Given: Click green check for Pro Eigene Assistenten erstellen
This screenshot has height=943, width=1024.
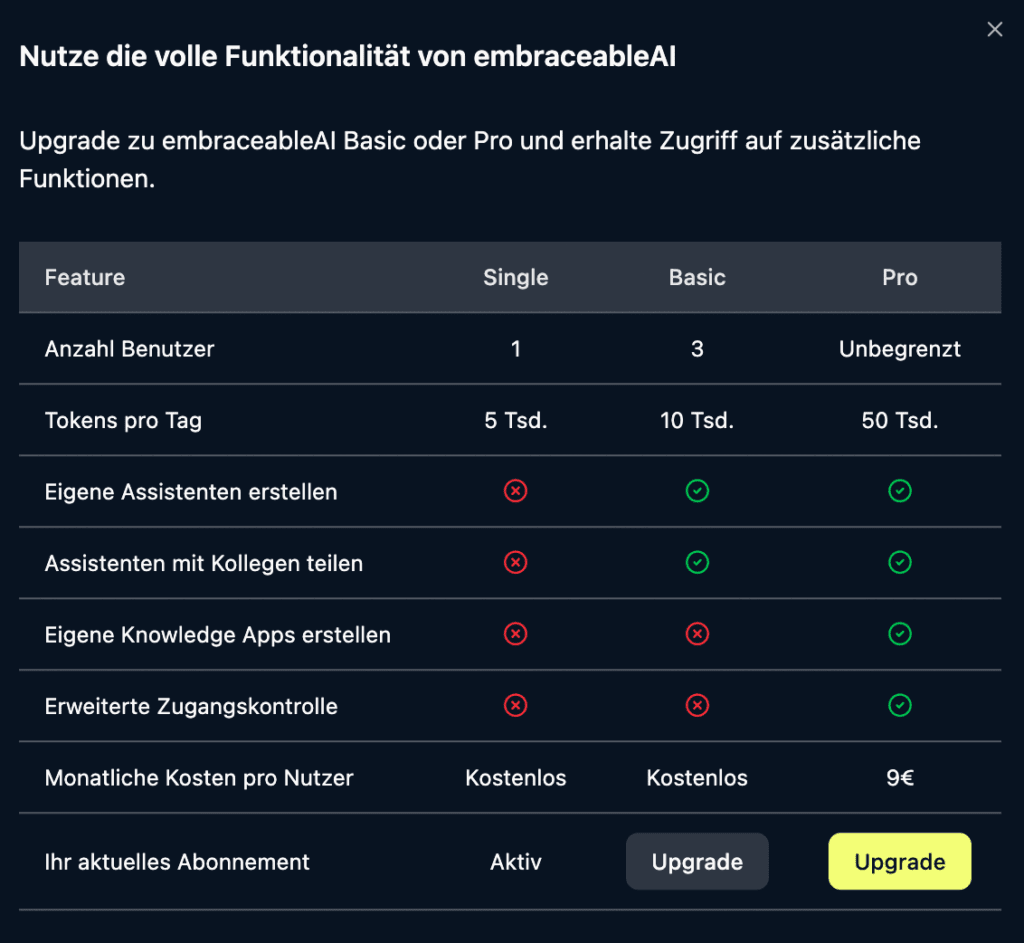Looking at the screenshot, I should 900,491.
